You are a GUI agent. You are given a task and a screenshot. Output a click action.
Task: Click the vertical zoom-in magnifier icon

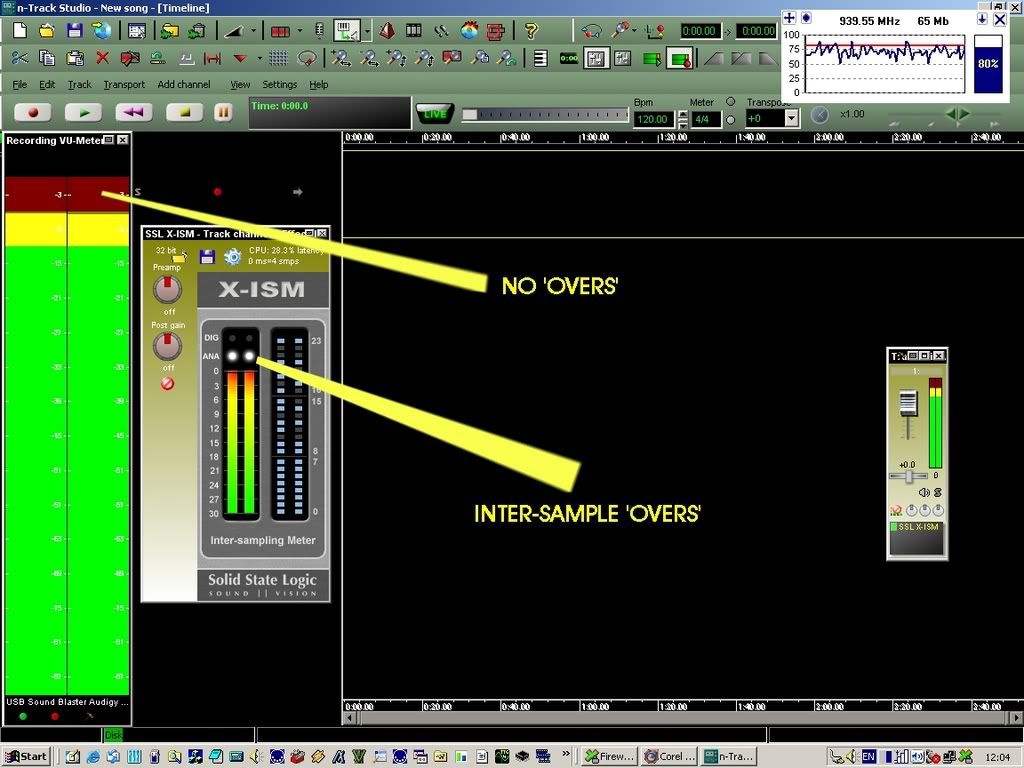[x=396, y=59]
